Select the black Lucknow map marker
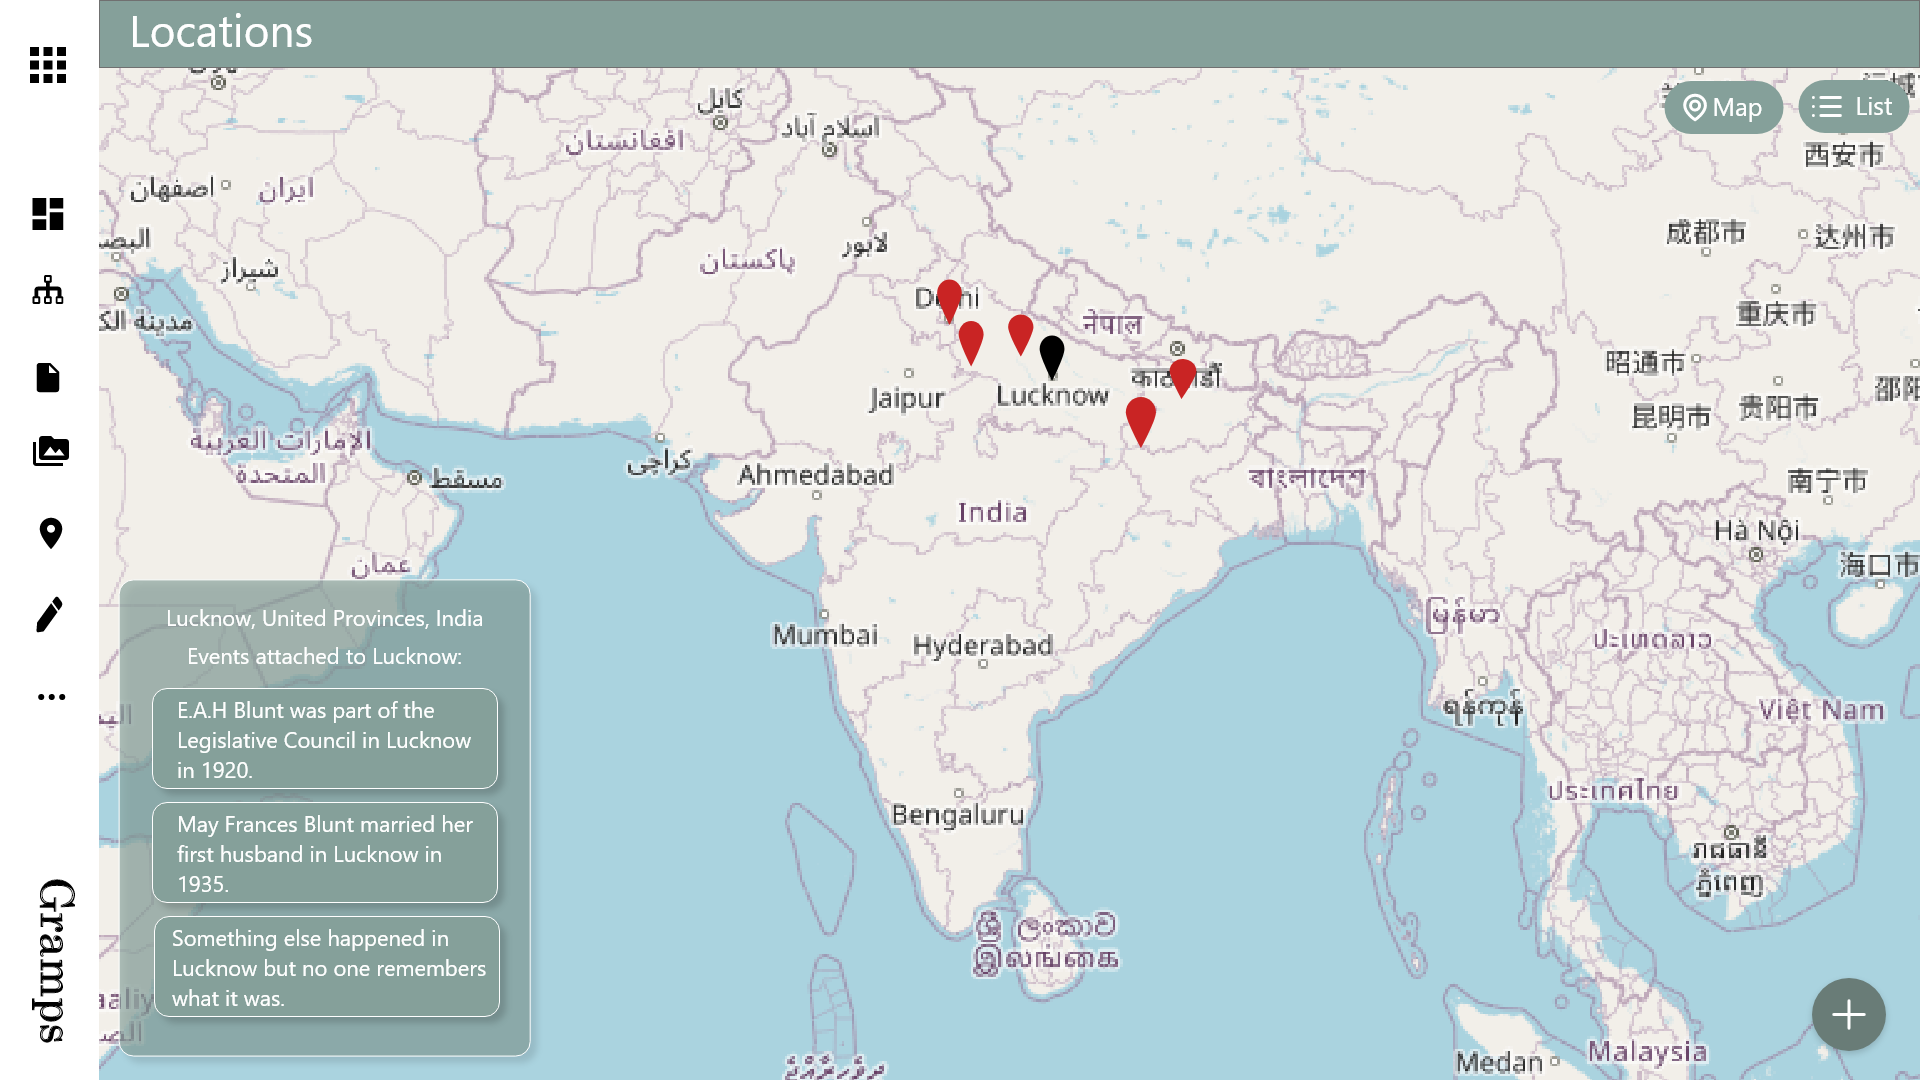 pos(1052,357)
